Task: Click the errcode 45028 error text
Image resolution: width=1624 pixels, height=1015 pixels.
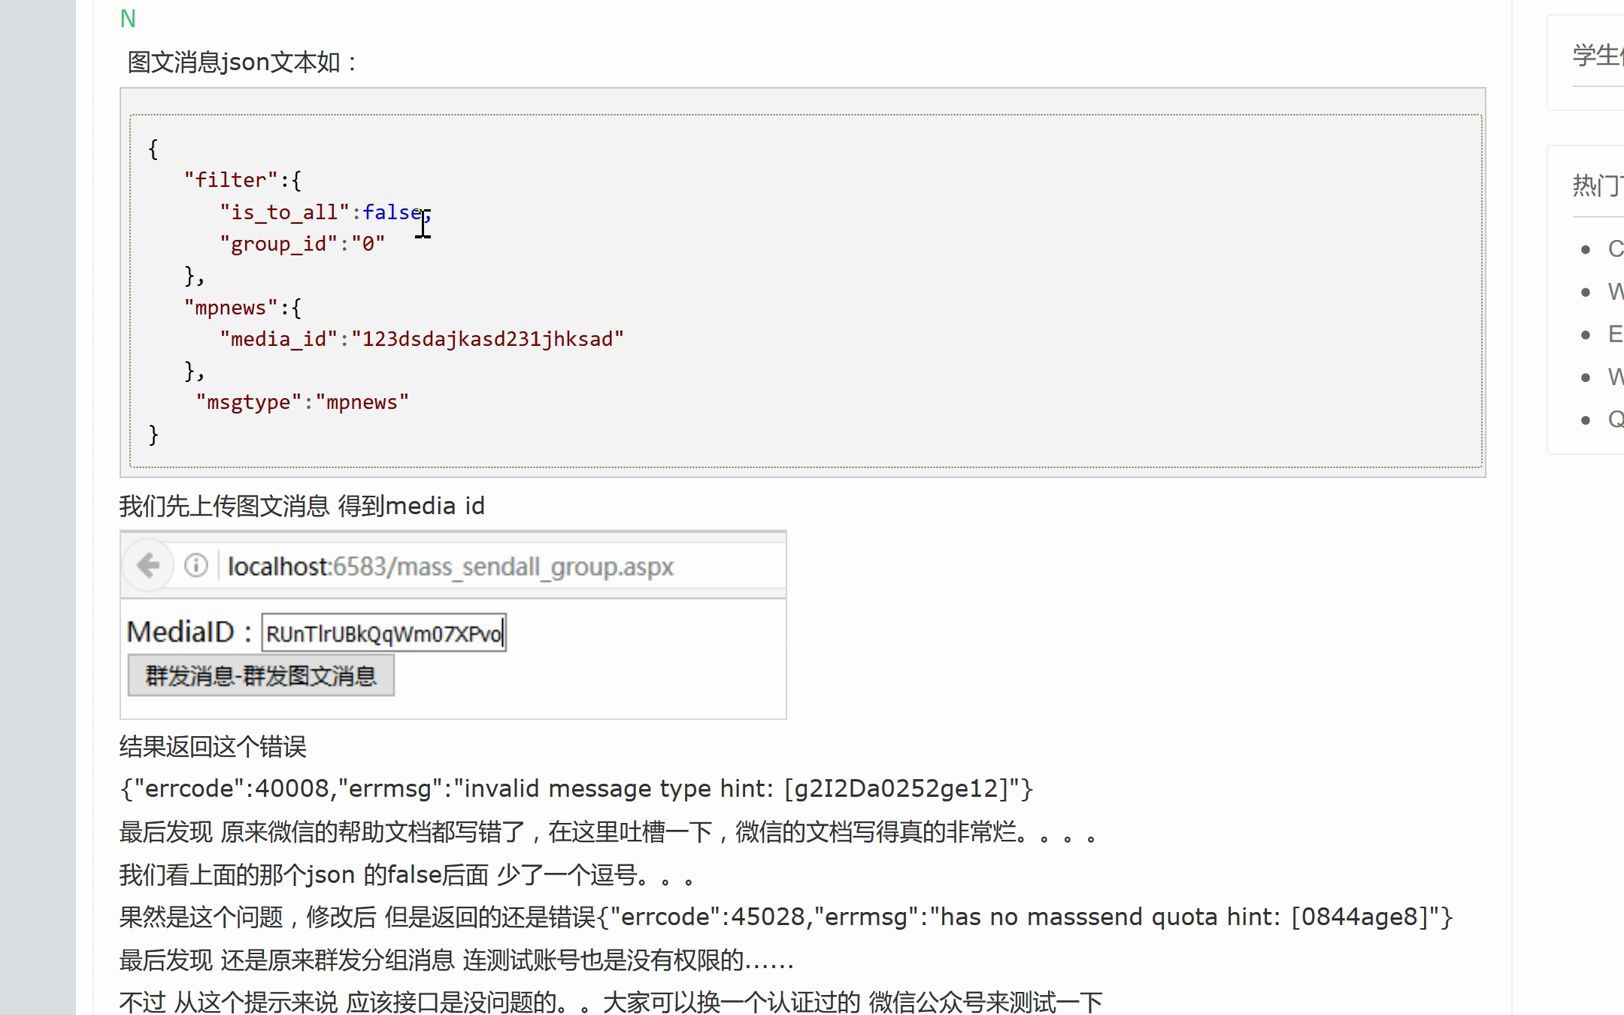Action: (x=1025, y=917)
